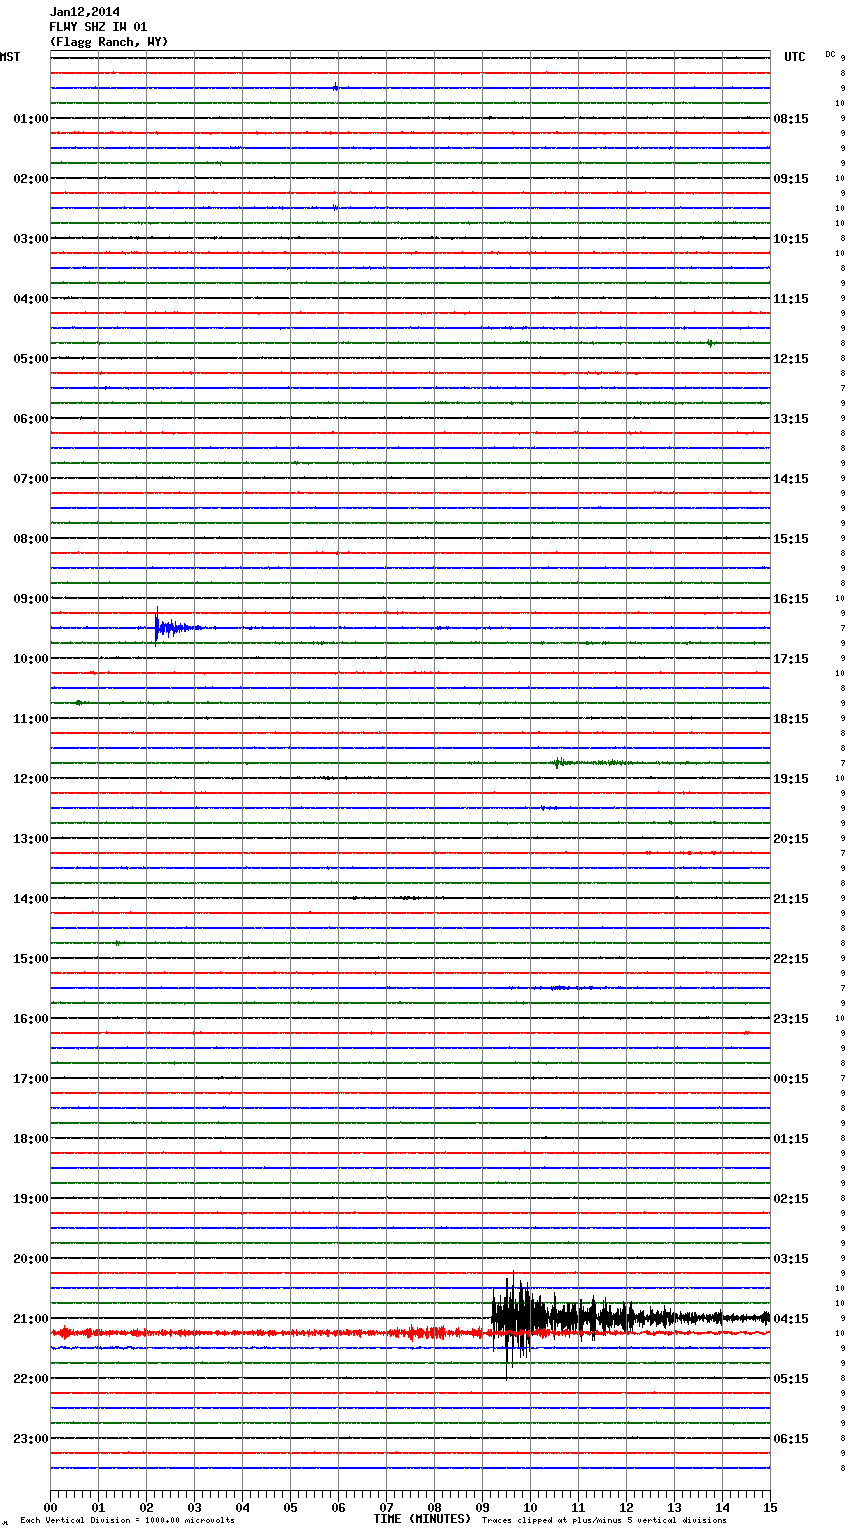Click the '05:00' MST time label
Viewport: 850px width, 1534px height.
click(x=31, y=359)
